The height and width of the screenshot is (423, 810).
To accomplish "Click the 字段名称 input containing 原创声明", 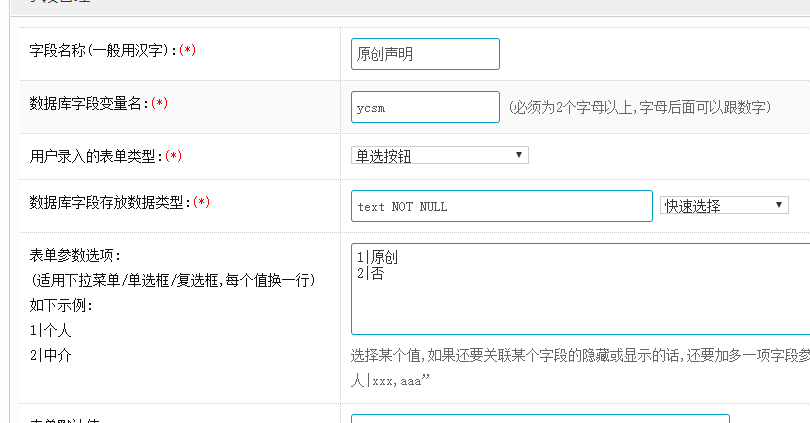I will pyautogui.click(x=425, y=54).
